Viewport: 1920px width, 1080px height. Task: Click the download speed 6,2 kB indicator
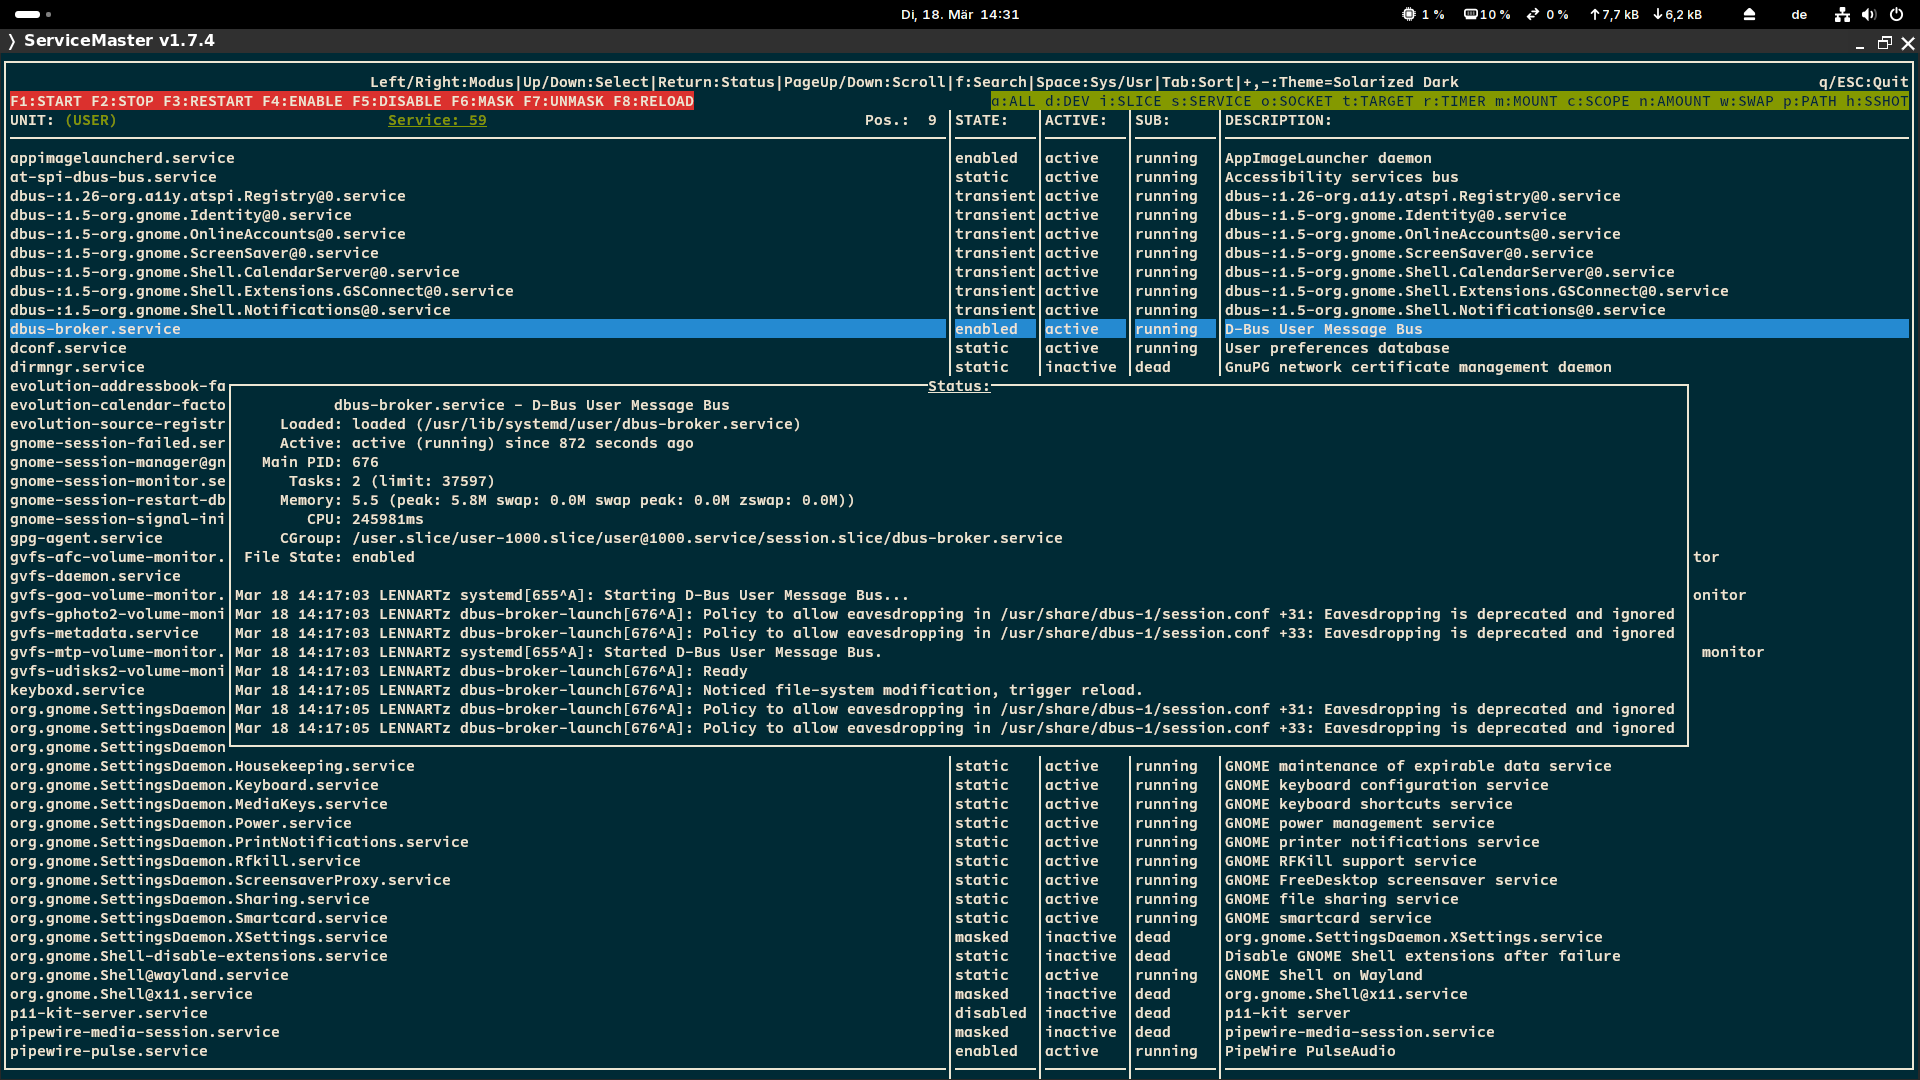[x=1677, y=14]
